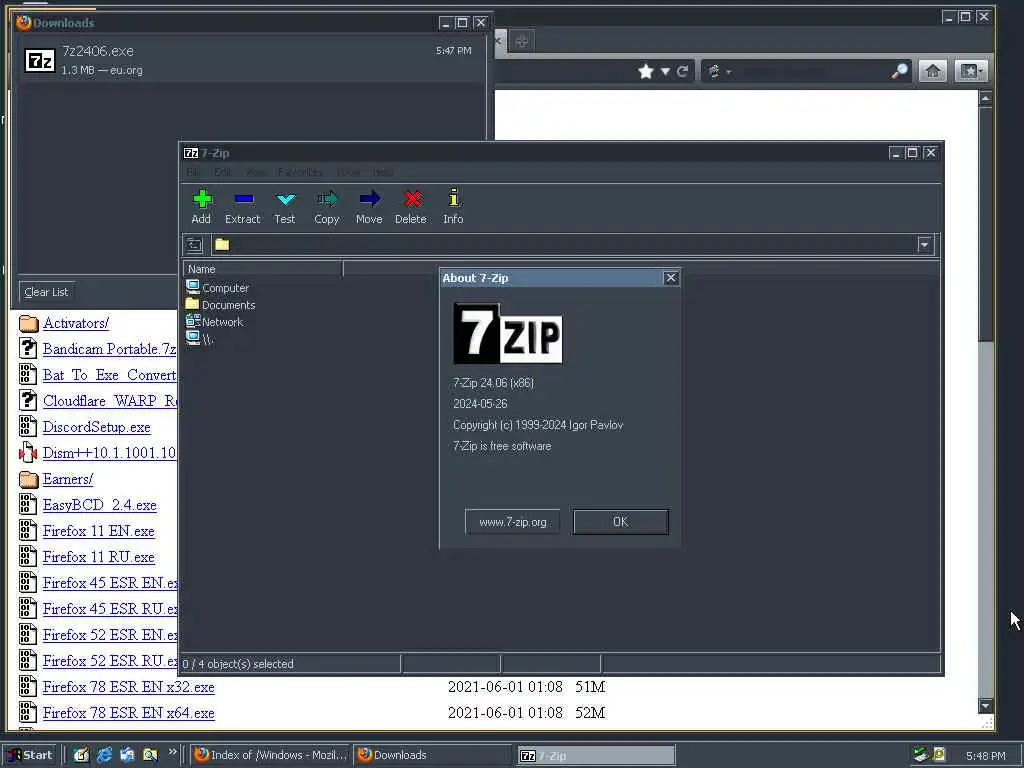Select the Computer entry in the file list

(x=217, y=287)
